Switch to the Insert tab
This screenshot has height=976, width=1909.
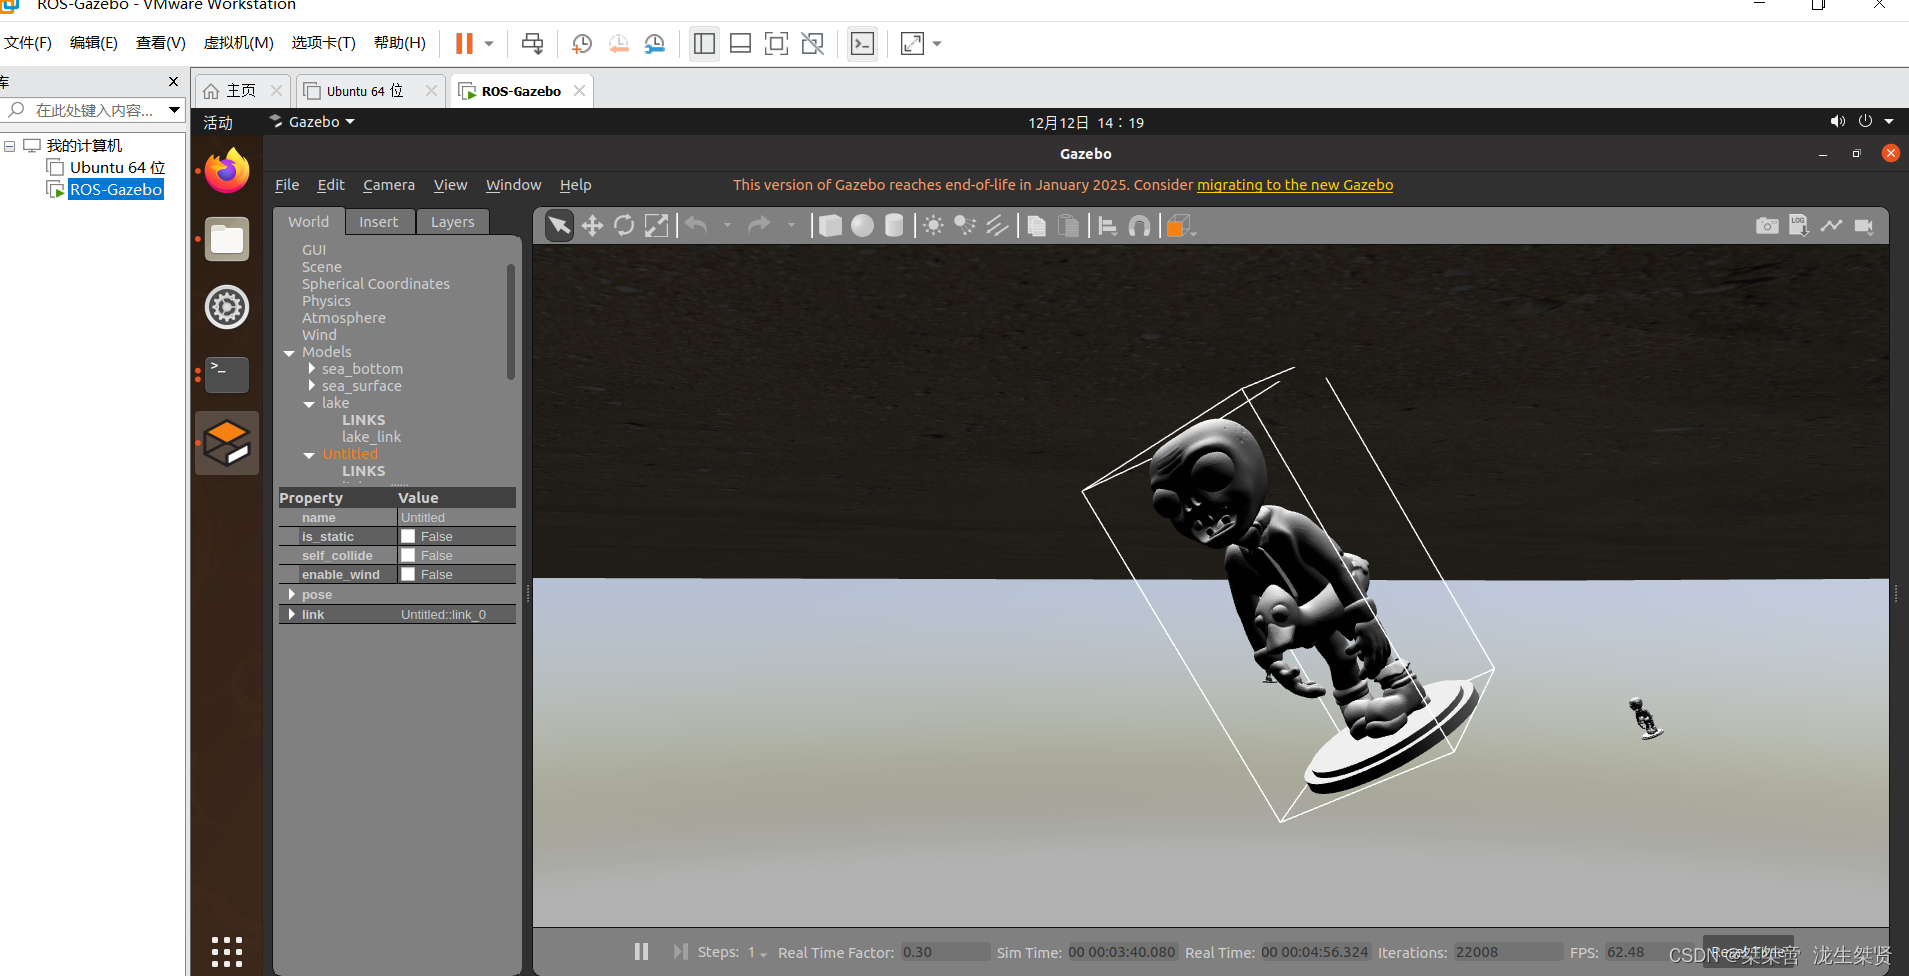point(379,222)
